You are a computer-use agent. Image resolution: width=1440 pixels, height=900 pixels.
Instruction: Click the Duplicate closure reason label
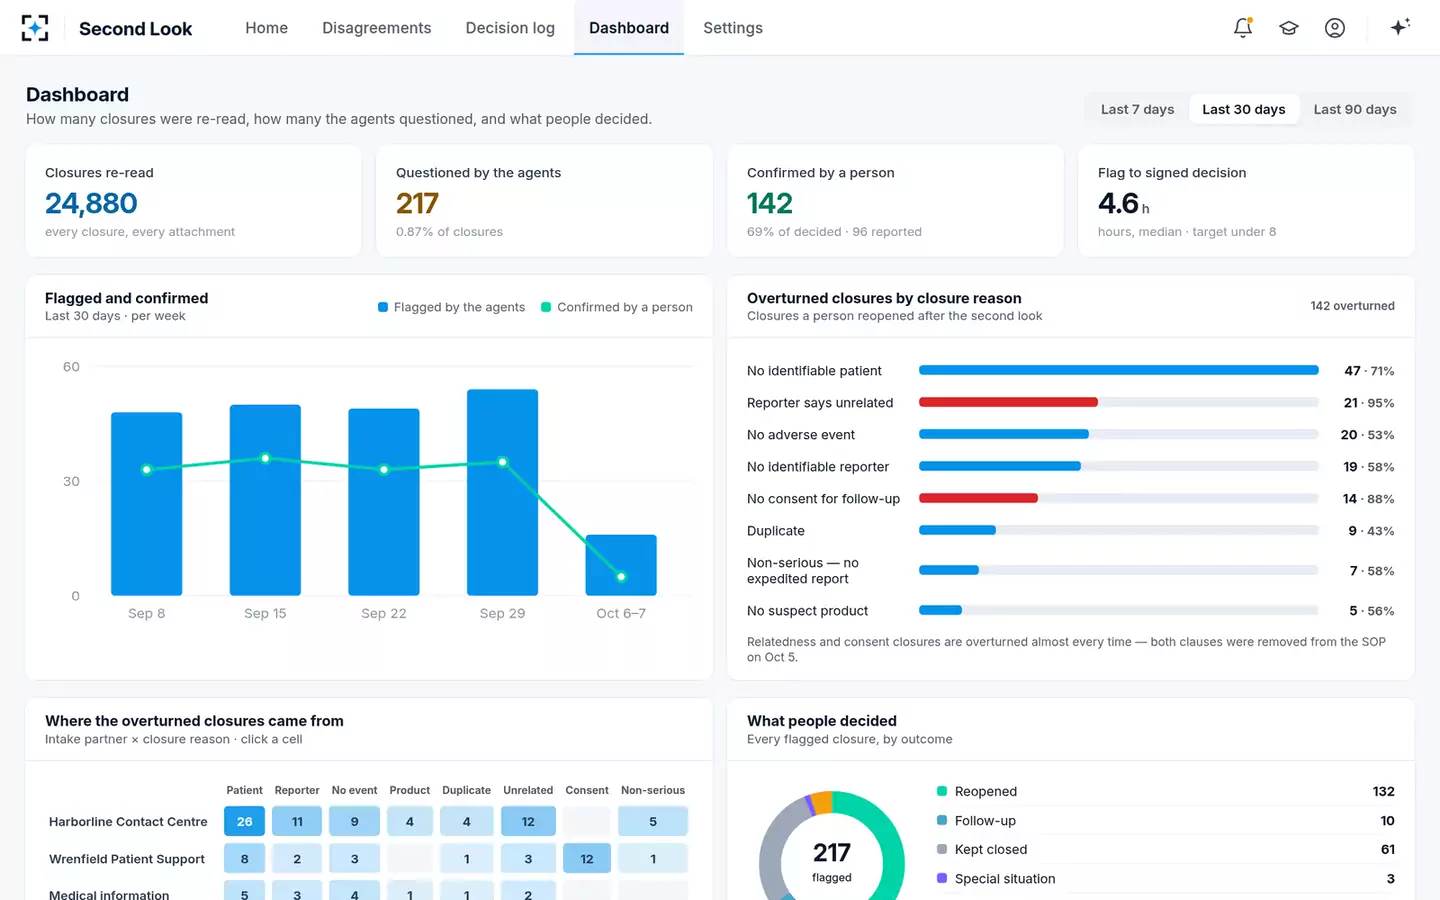(776, 530)
